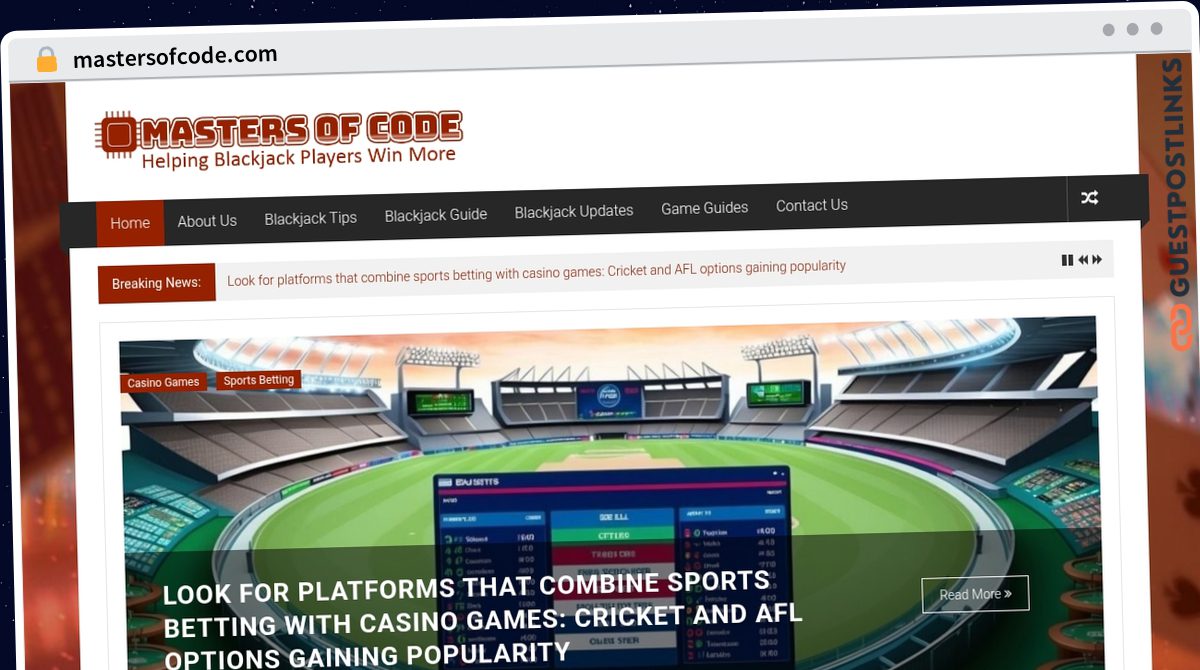The image size is (1200, 670).
Task: Open Game Guides menu item
Action: 704,208
